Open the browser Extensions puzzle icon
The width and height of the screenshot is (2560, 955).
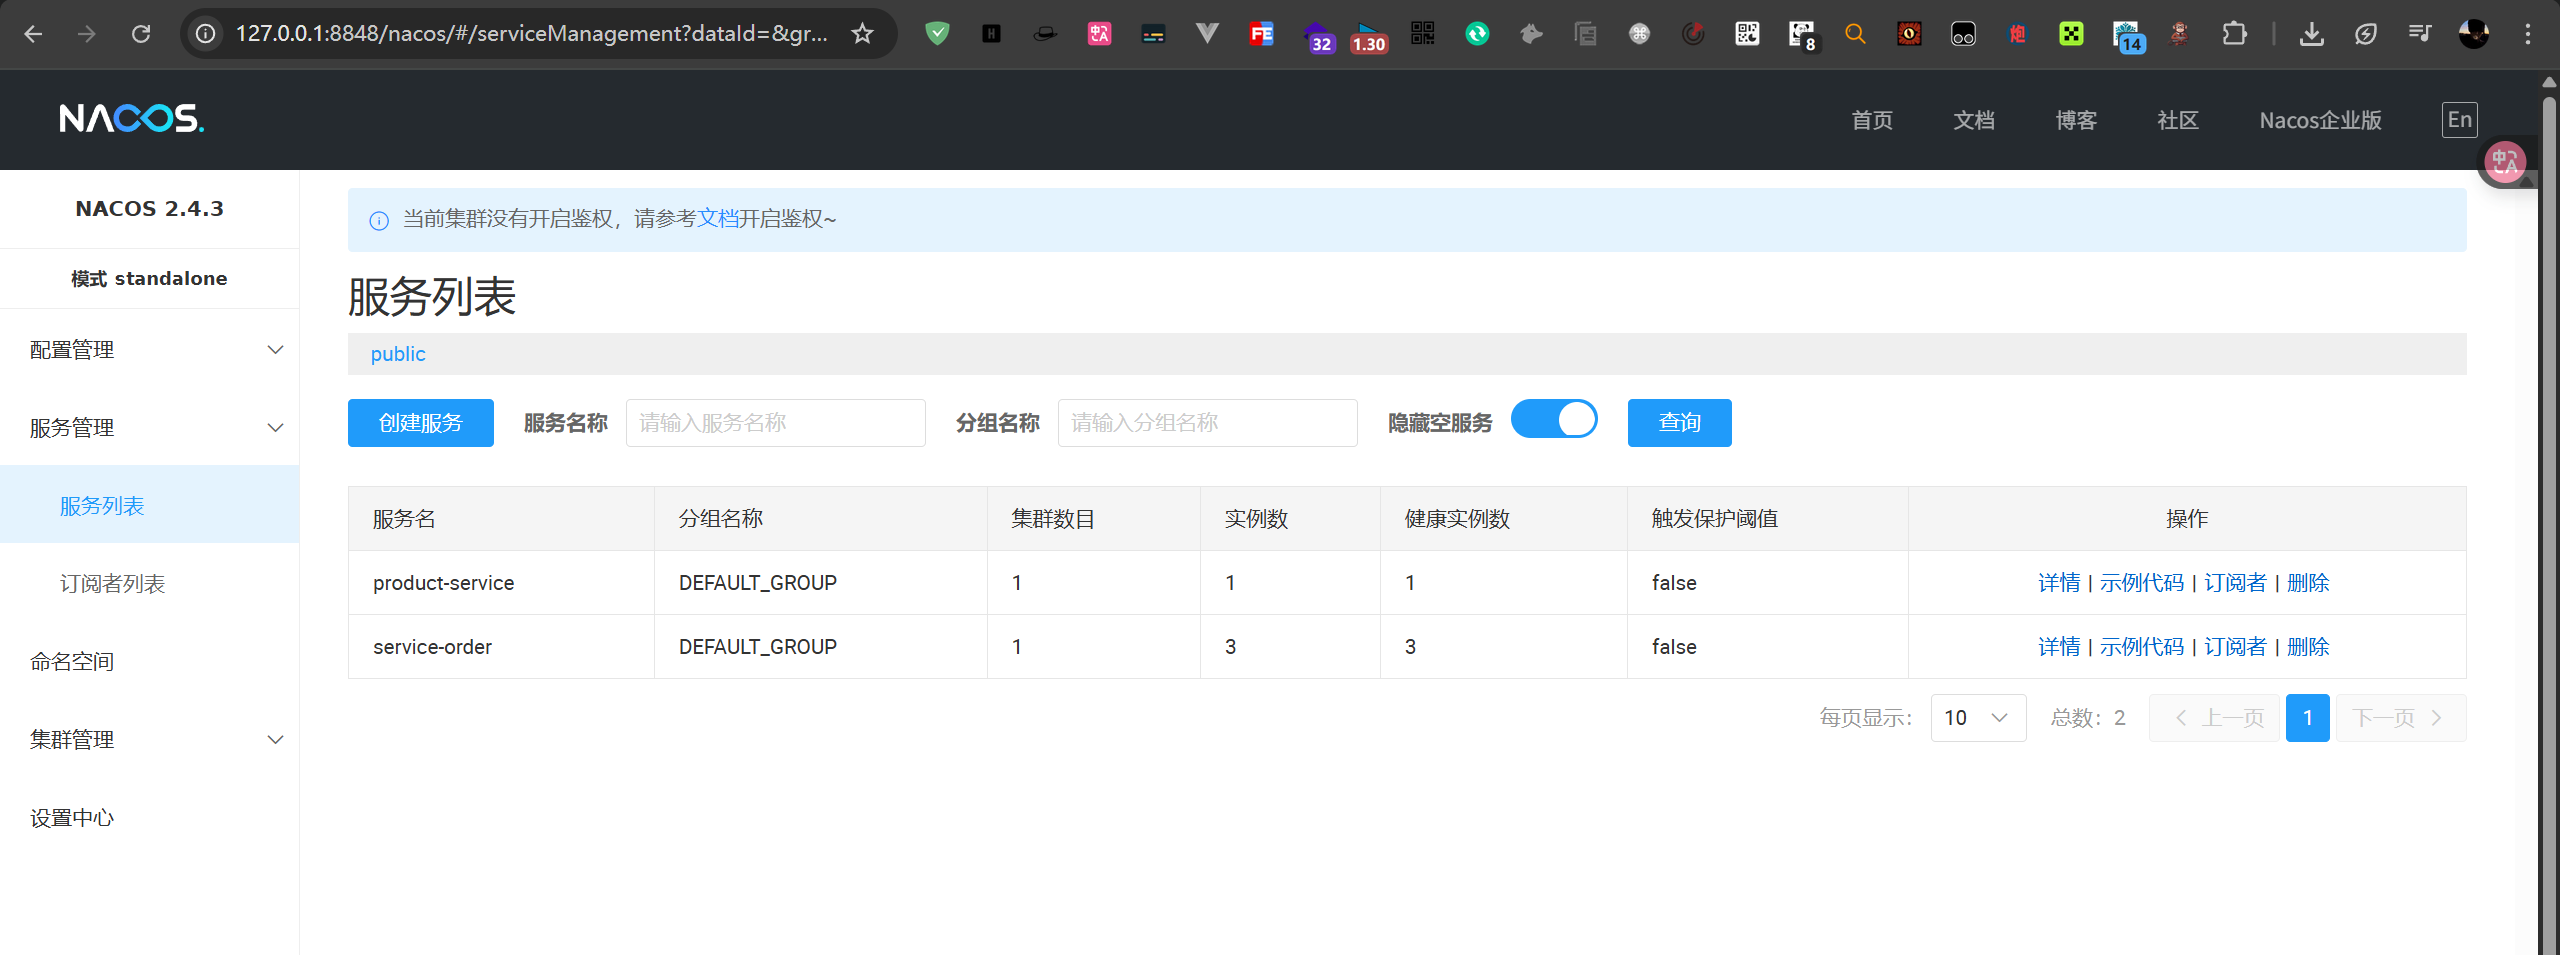[x=2234, y=34]
